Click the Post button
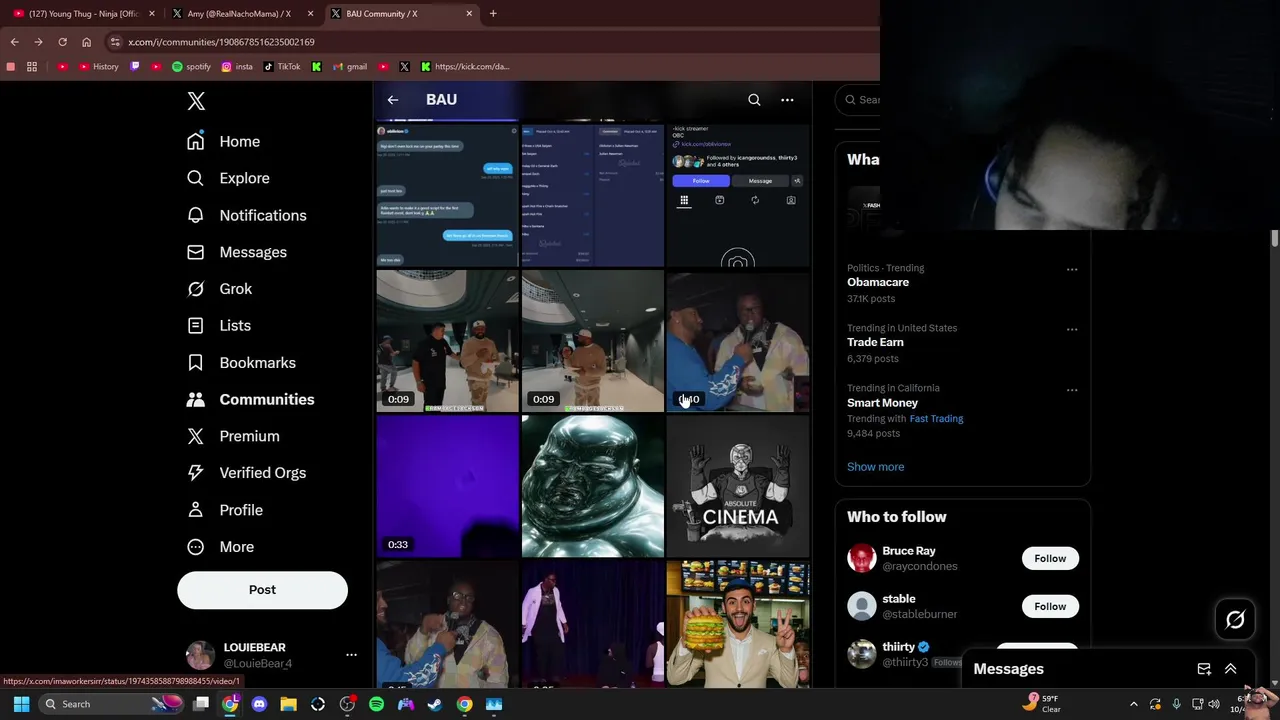1280x720 pixels. point(262,590)
